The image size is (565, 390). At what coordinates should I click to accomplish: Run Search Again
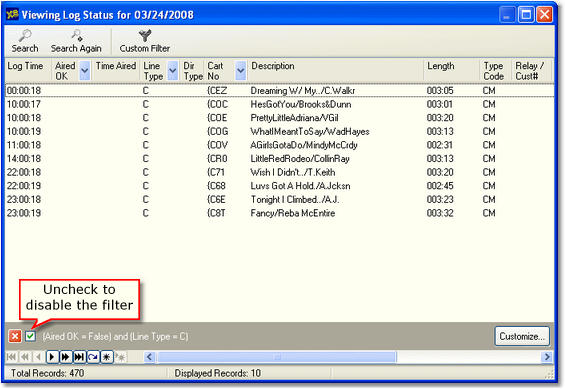pyautogui.click(x=76, y=41)
